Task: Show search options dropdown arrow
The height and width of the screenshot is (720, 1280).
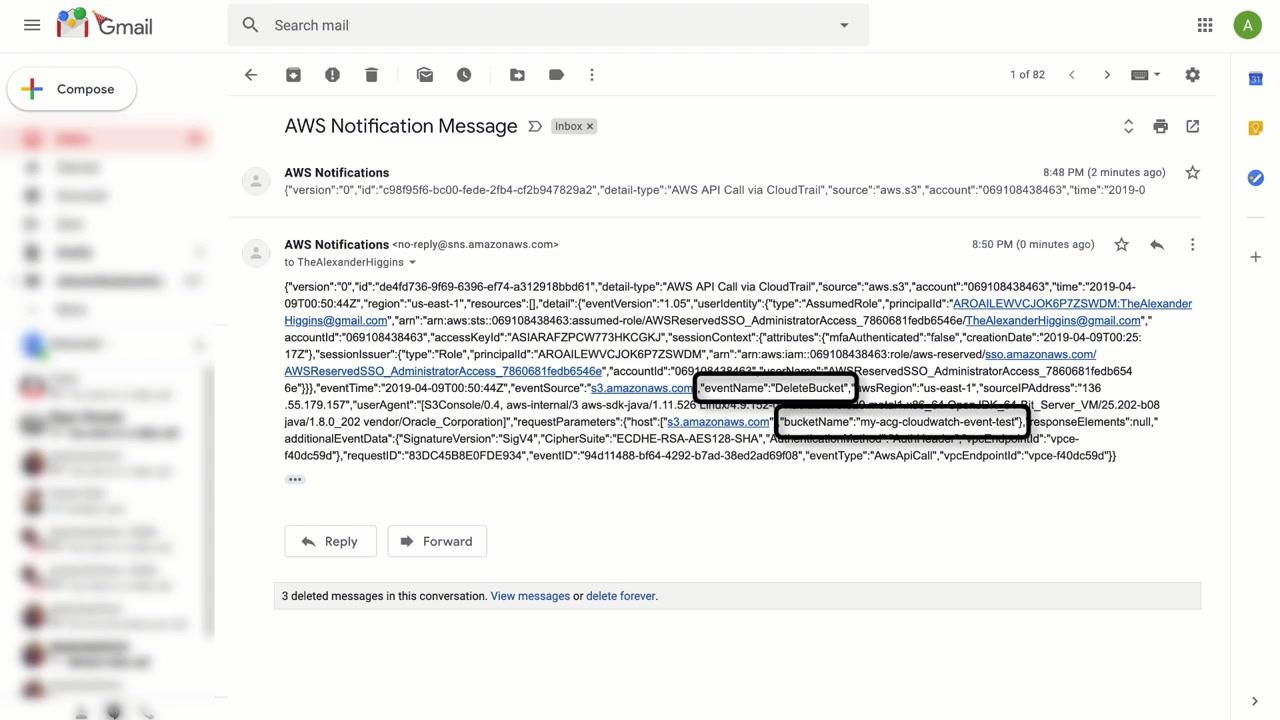Action: point(844,25)
